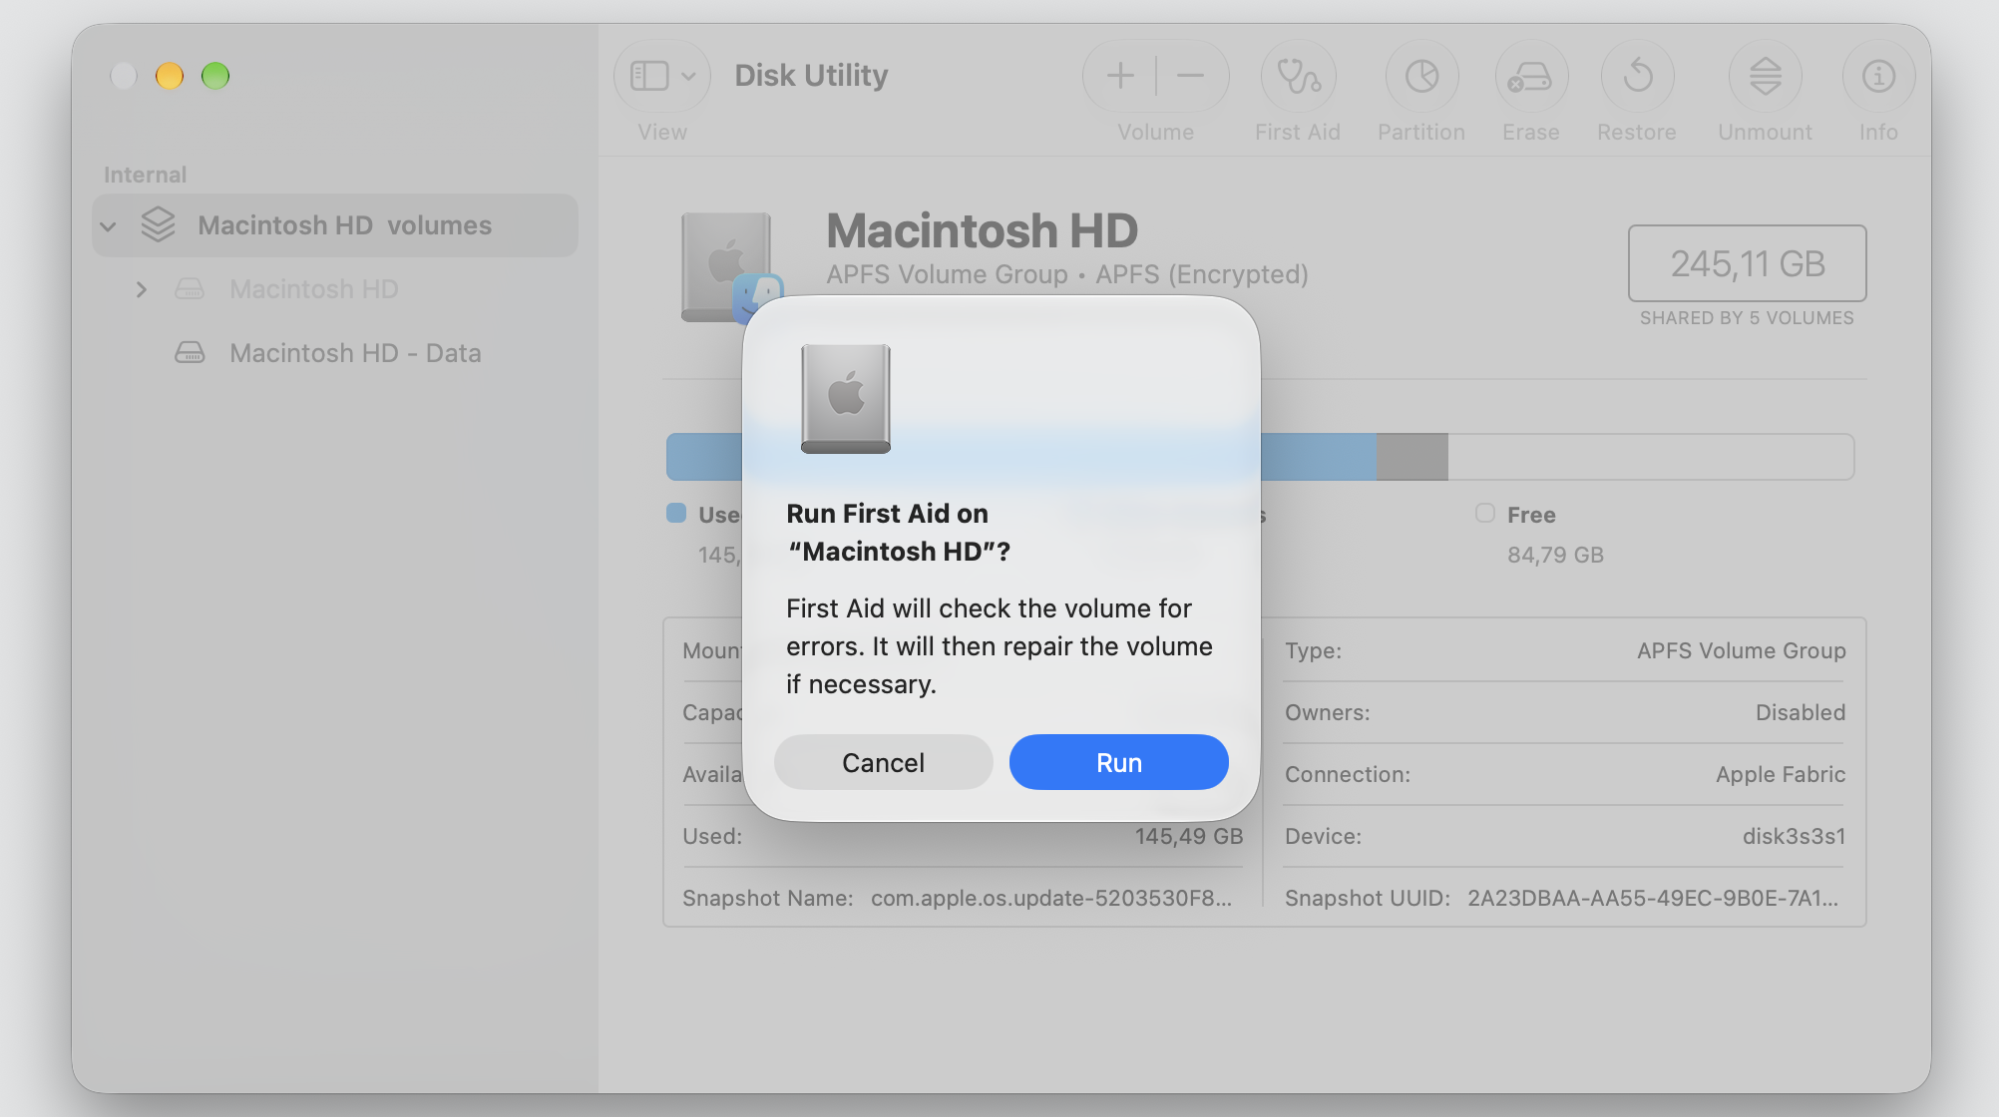Click the gray other volumes bar segment

(1412, 457)
